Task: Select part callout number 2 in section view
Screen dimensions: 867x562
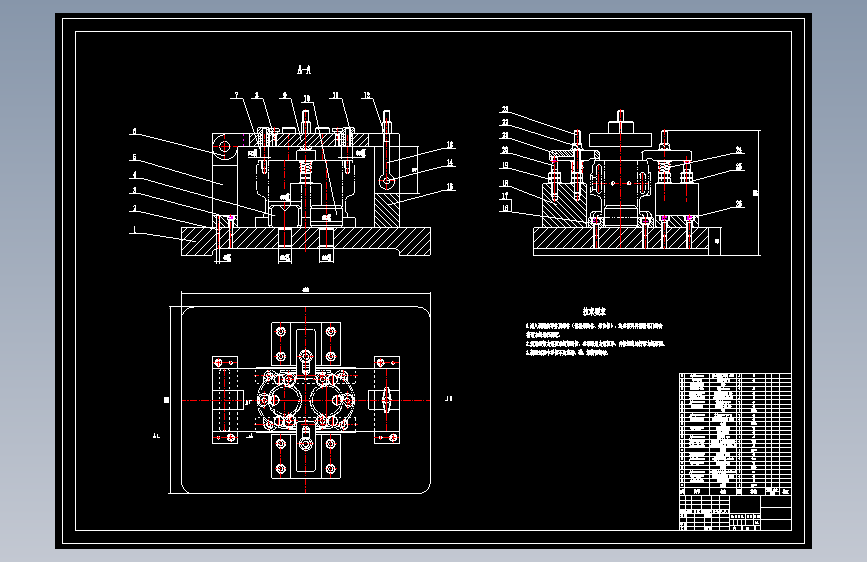Action: tap(134, 209)
